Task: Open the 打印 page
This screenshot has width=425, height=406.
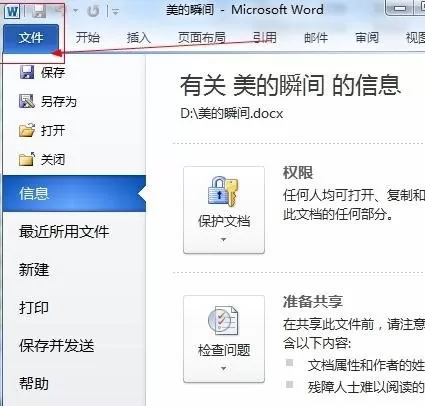Action: point(34,307)
